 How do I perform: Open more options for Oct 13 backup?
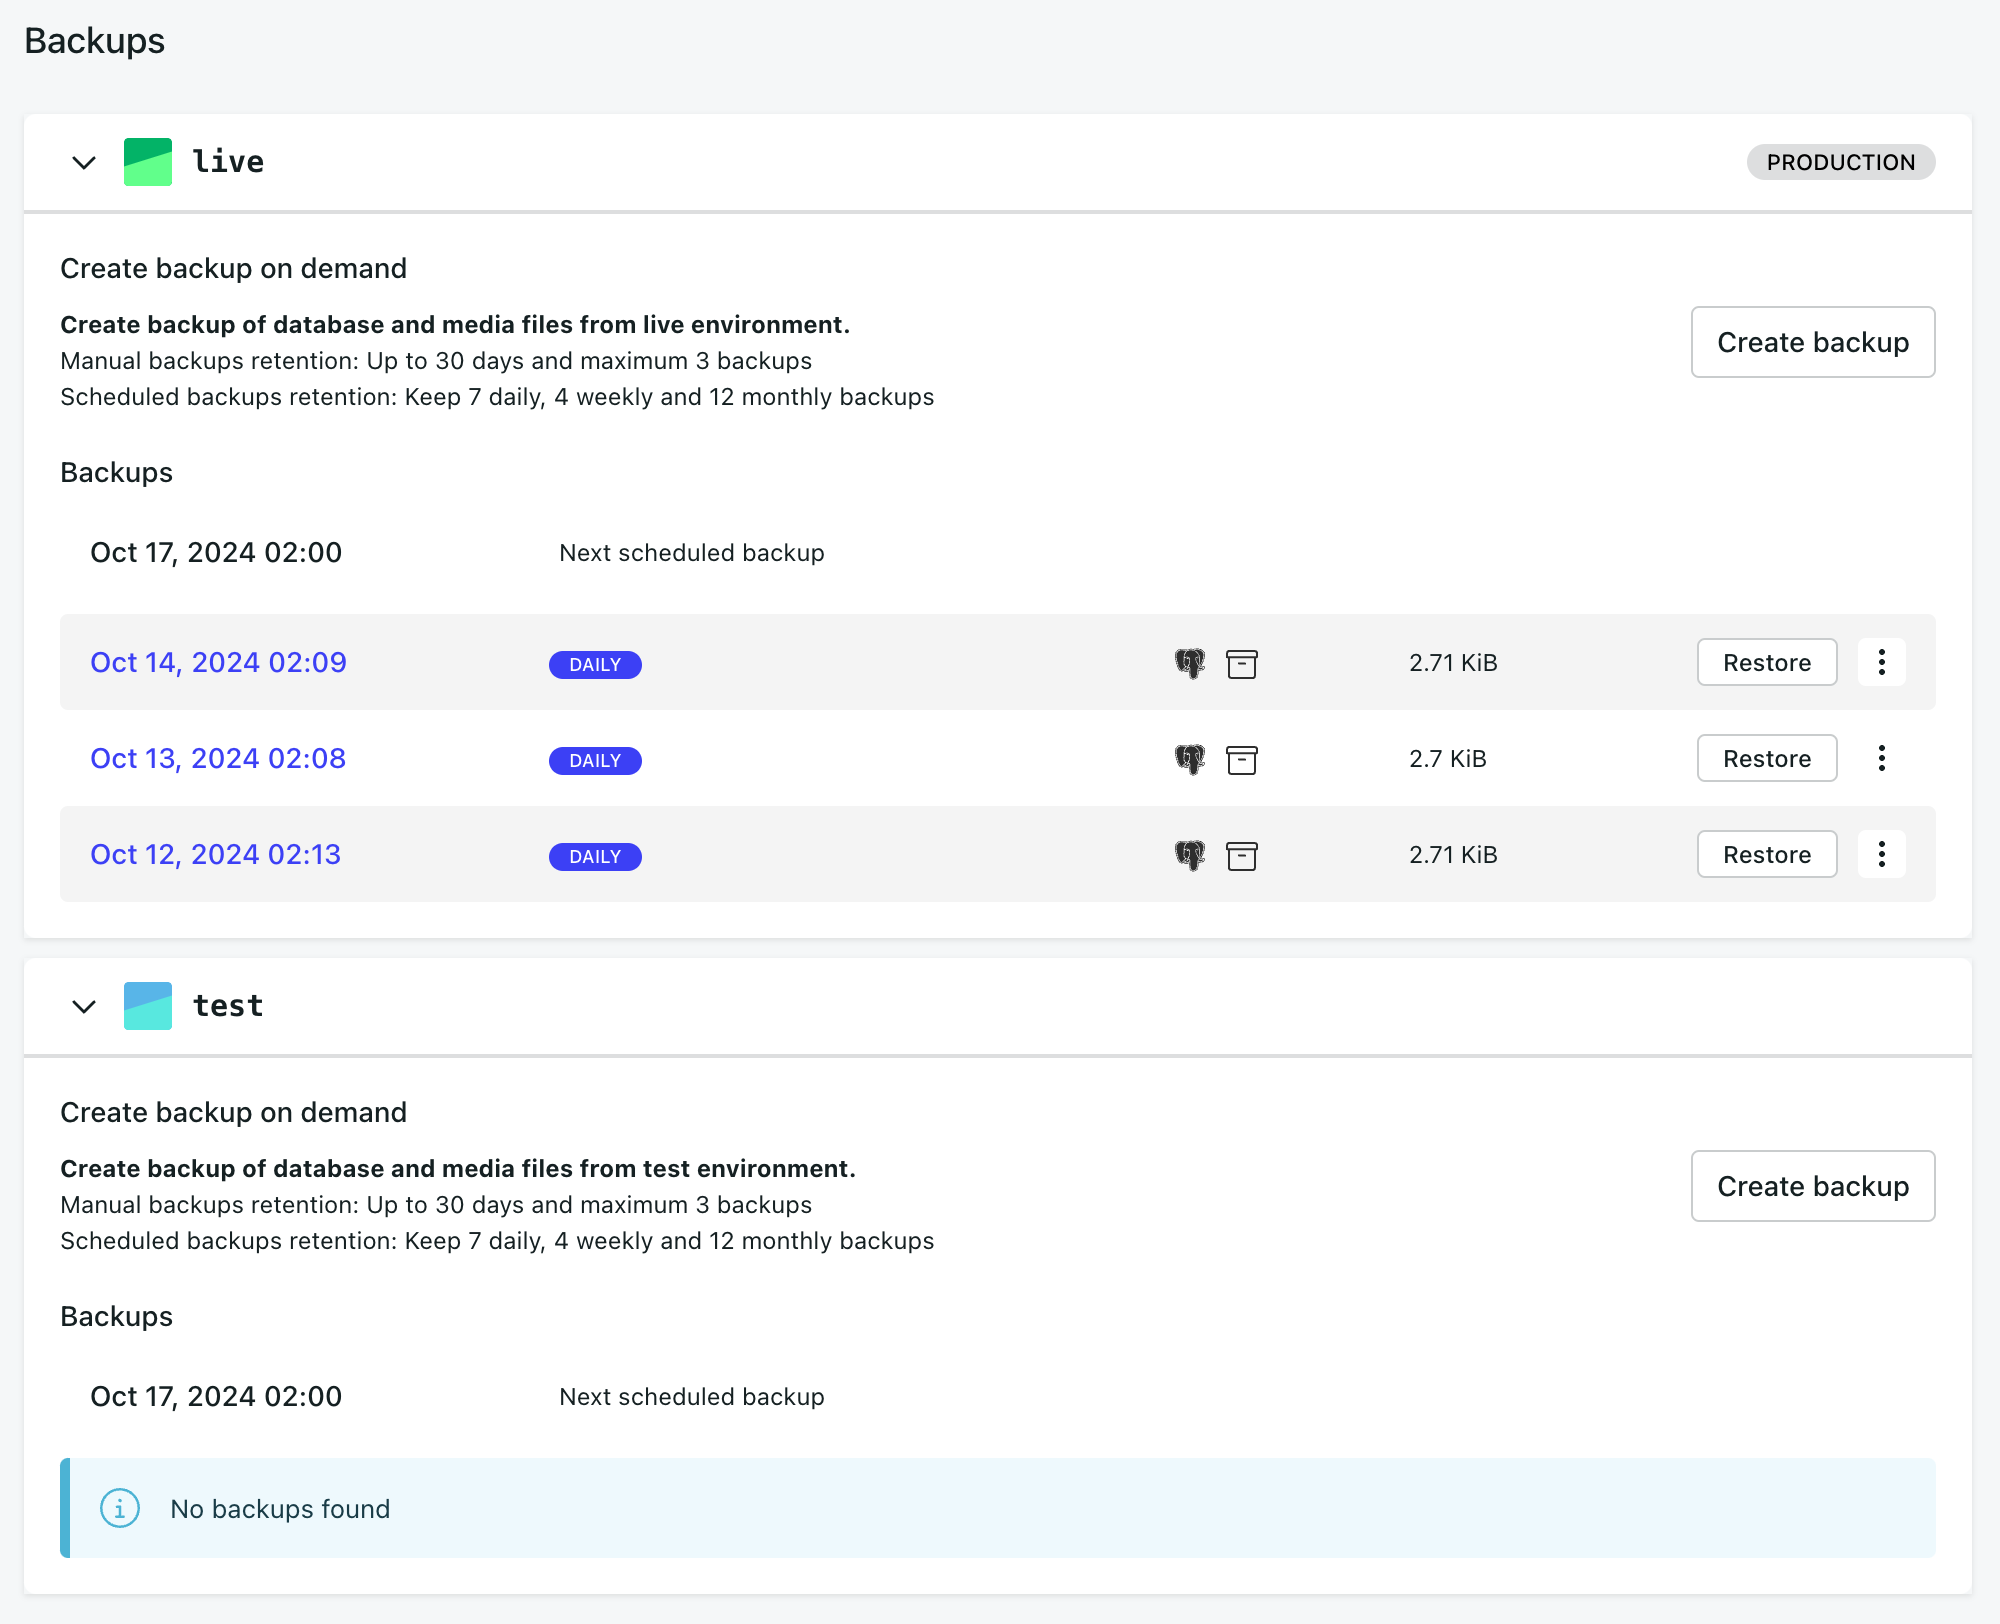(1882, 758)
